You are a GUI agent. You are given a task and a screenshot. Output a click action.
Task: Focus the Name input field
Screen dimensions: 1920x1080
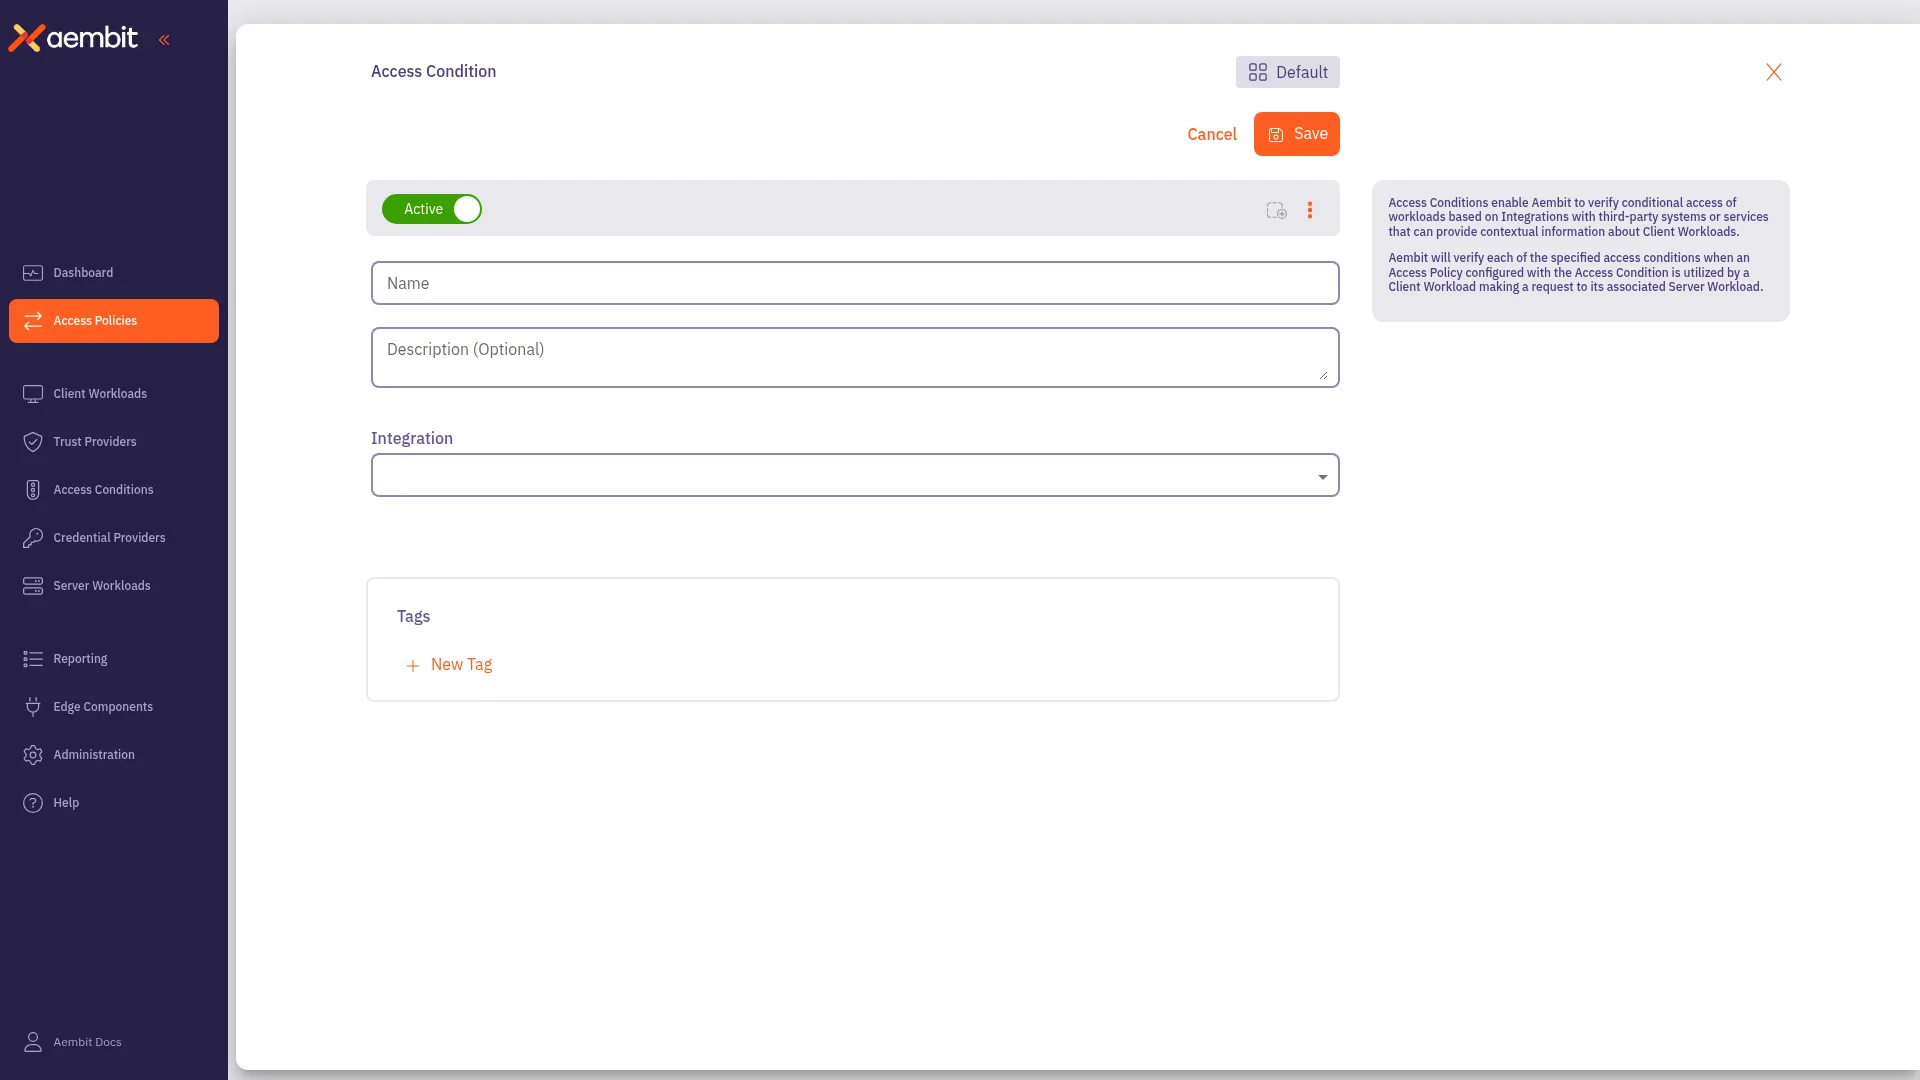[x=855, y=283]
